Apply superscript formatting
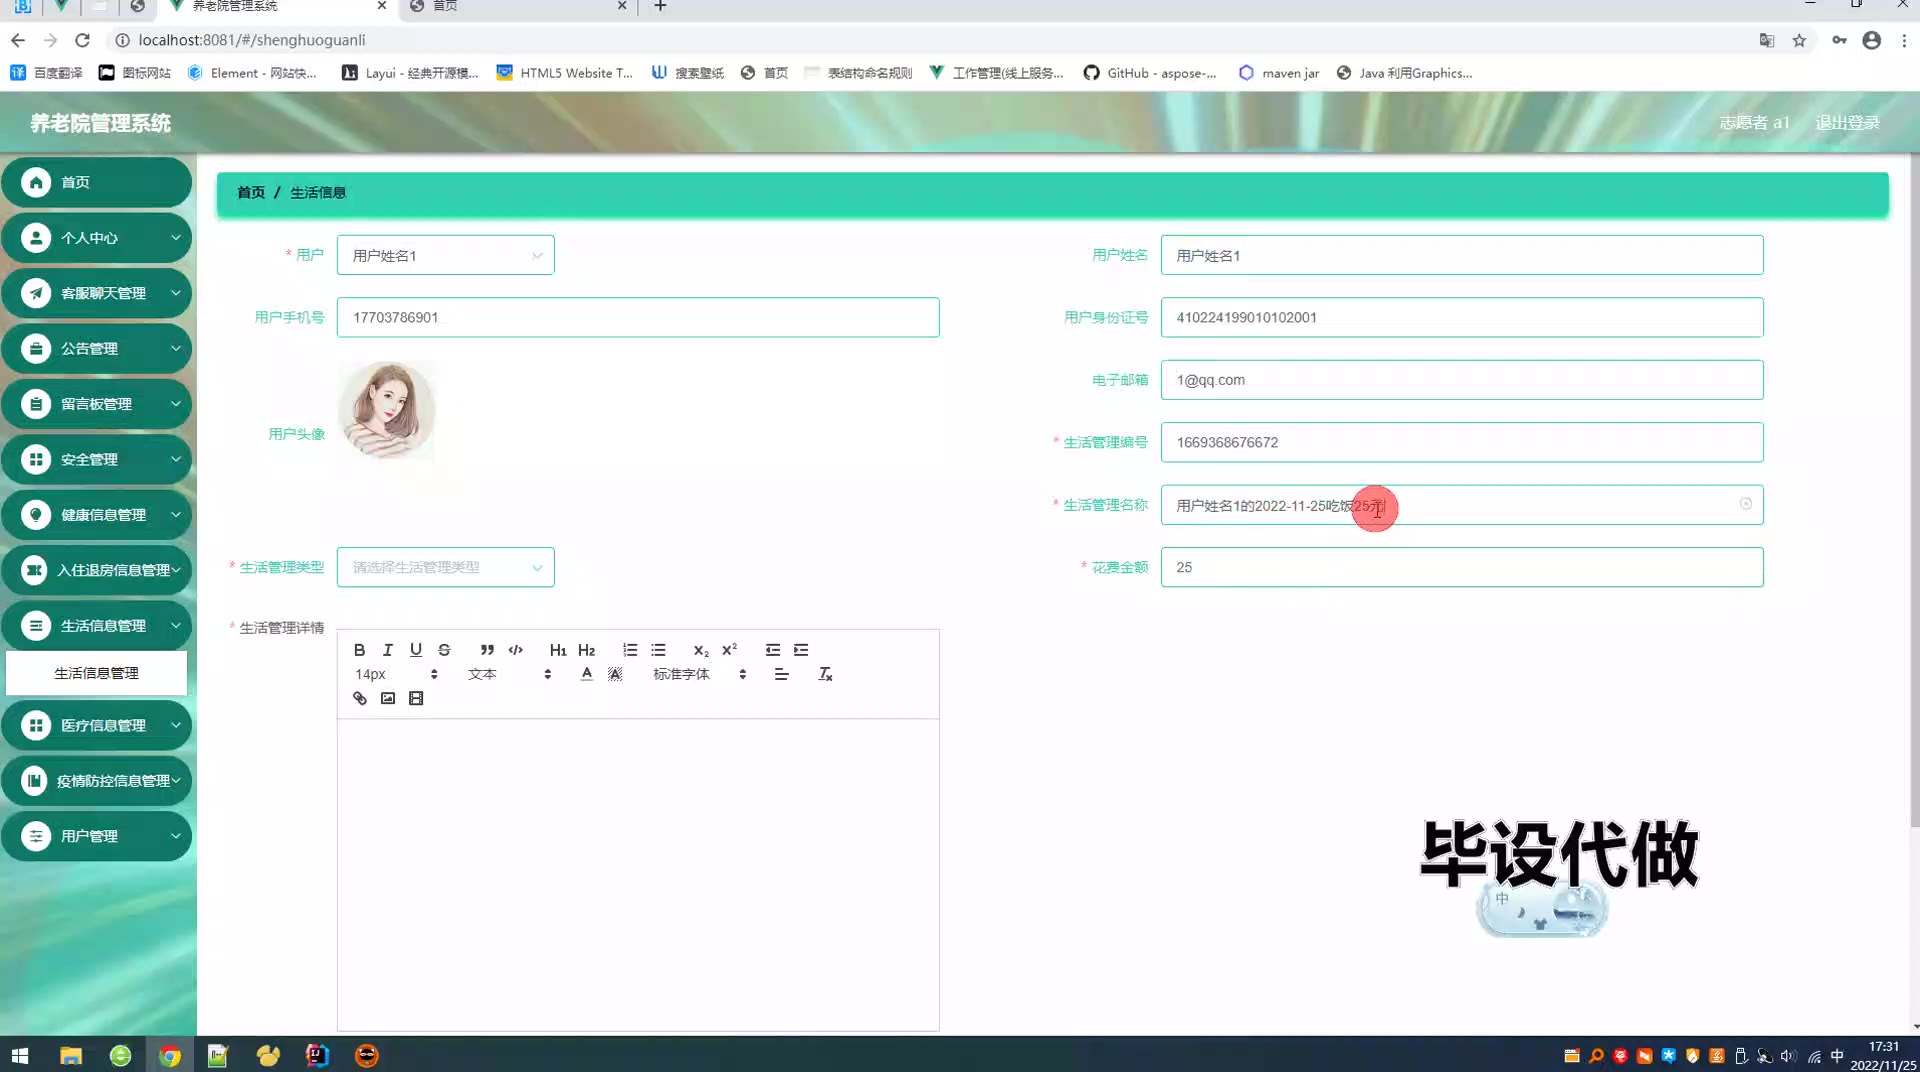 (730, 650)
